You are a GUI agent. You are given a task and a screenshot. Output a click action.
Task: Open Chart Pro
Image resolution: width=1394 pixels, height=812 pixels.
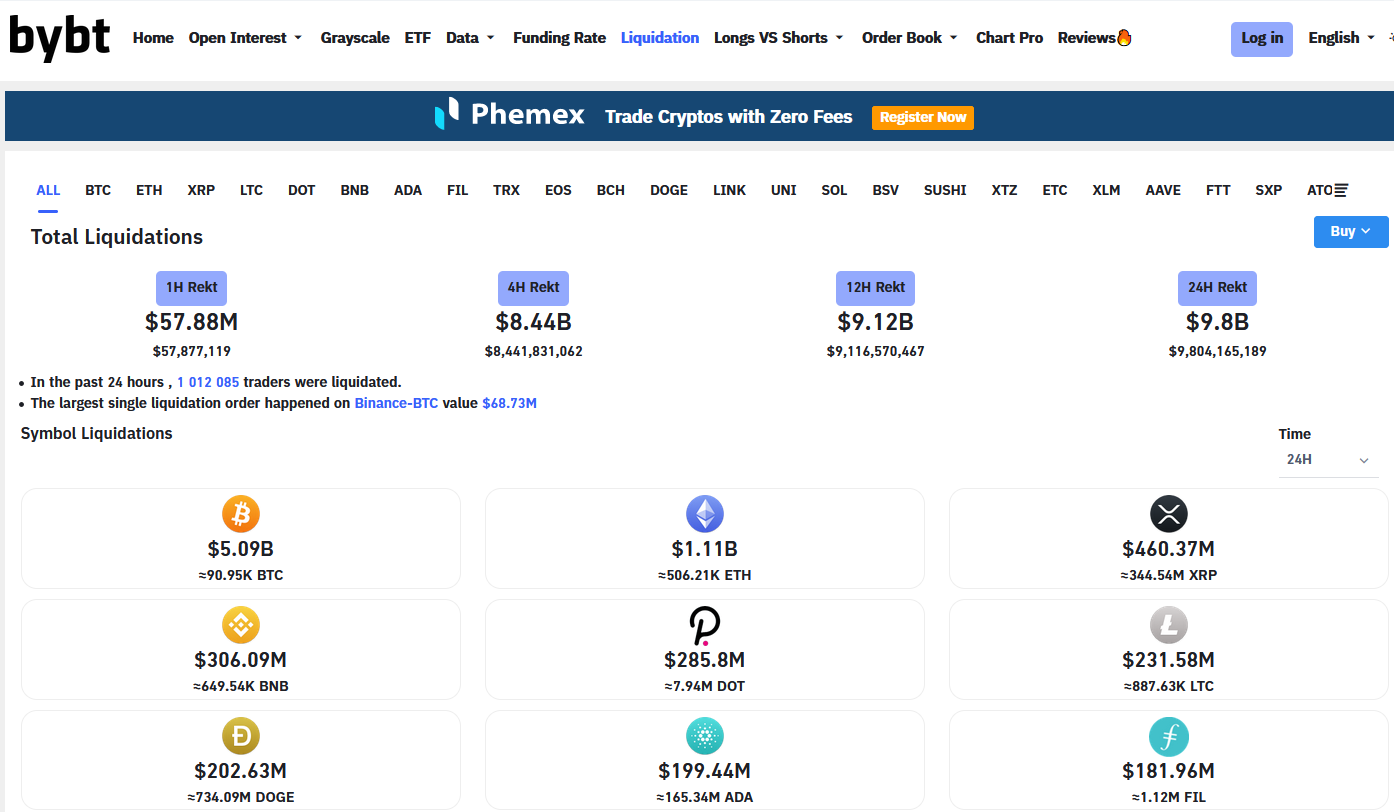click(x=1009, y=38)
